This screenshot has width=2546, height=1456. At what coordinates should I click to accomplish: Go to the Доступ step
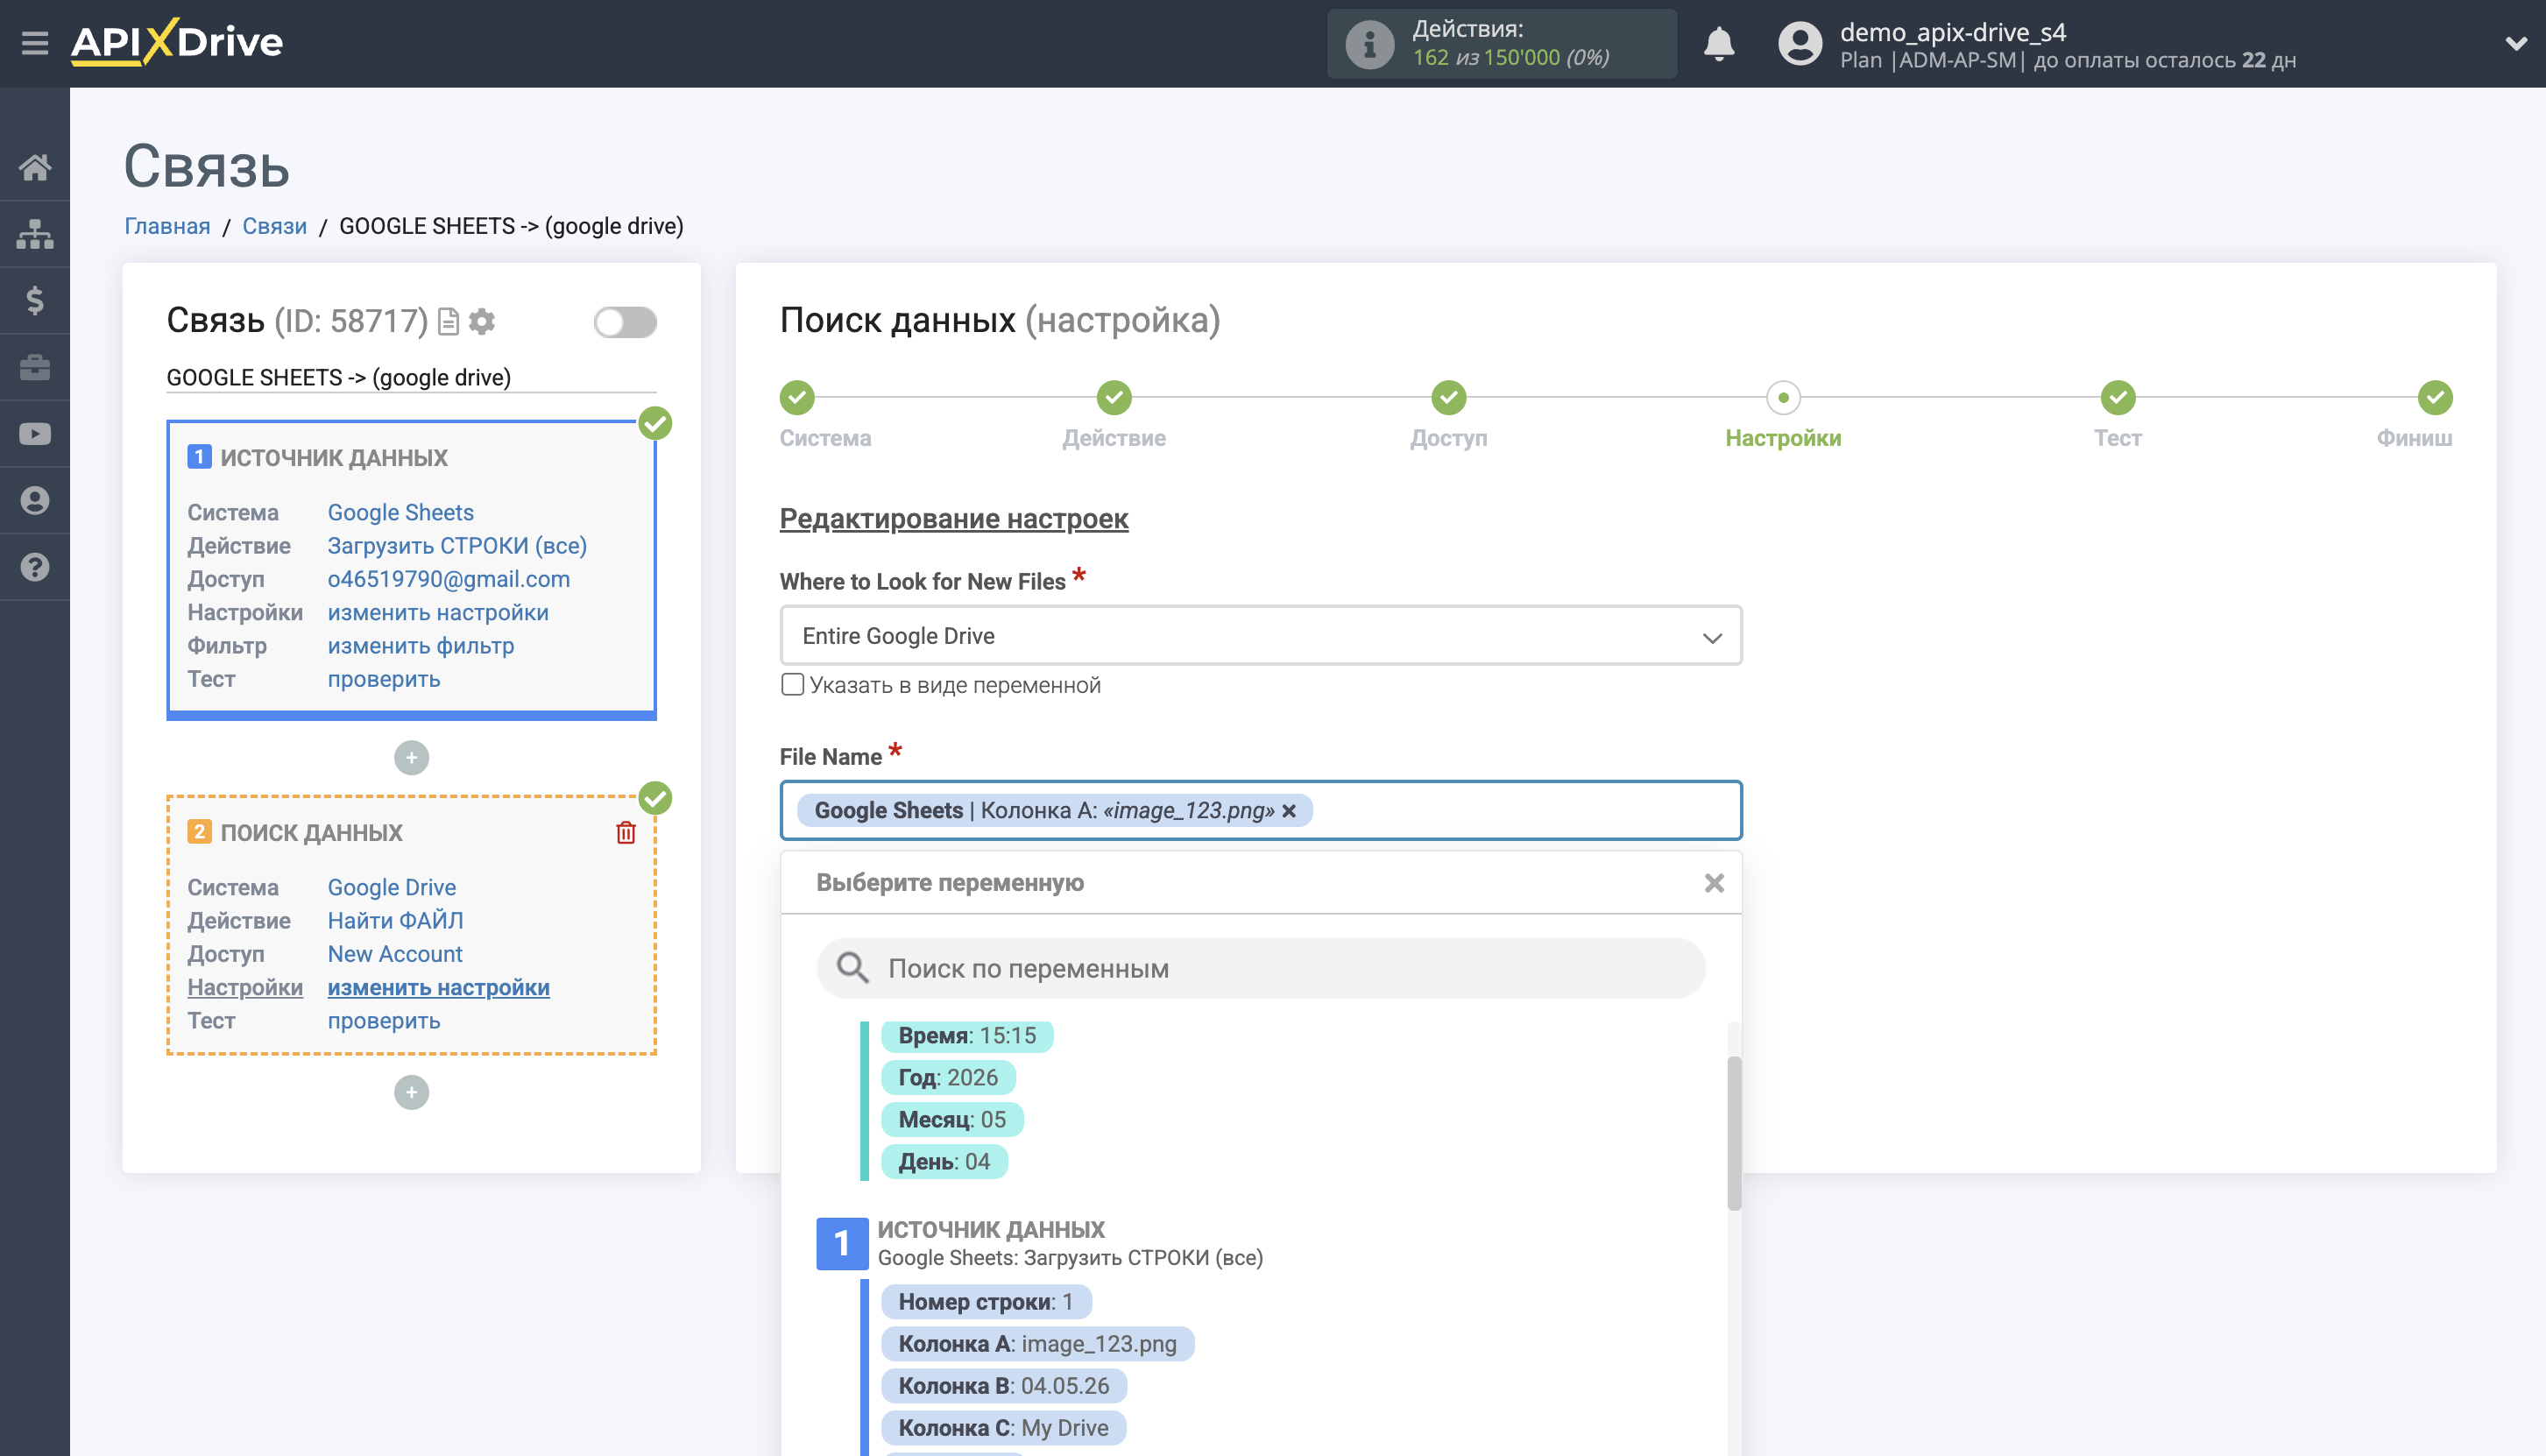point(1448,398)
